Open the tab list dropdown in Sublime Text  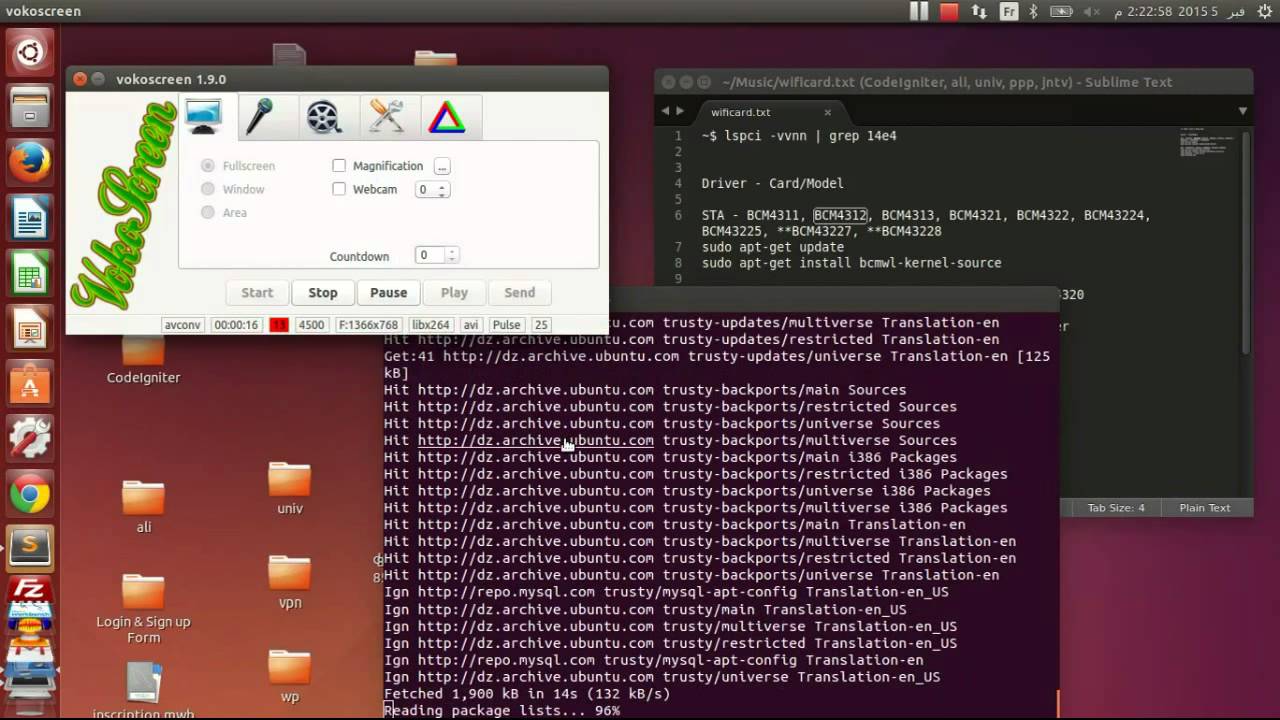(x=1243, y=111)
